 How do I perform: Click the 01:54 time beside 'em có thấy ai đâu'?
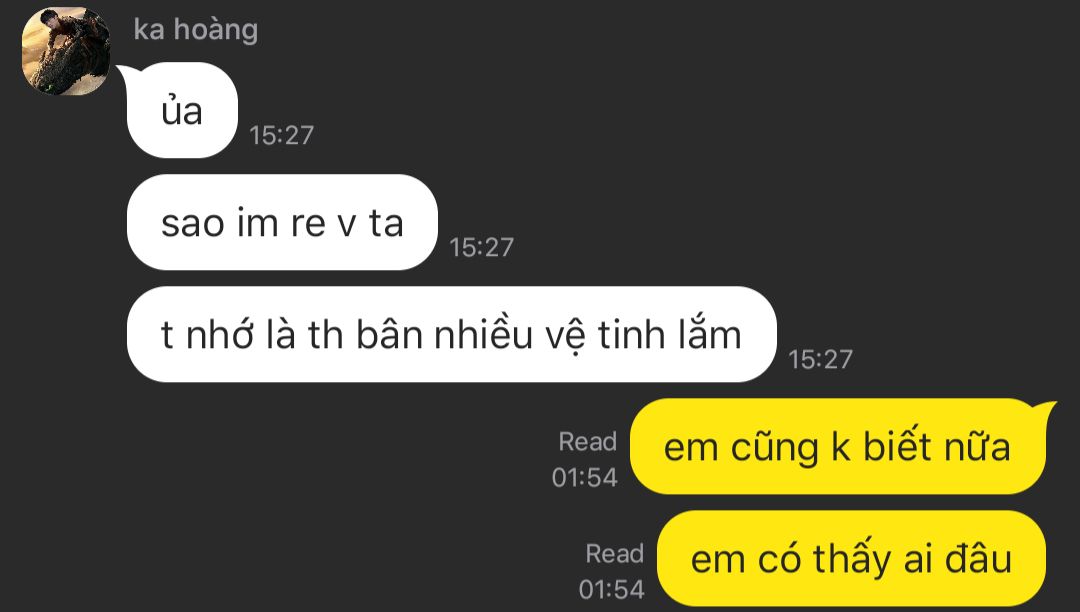pyautogui.click(x=612, y=589)
